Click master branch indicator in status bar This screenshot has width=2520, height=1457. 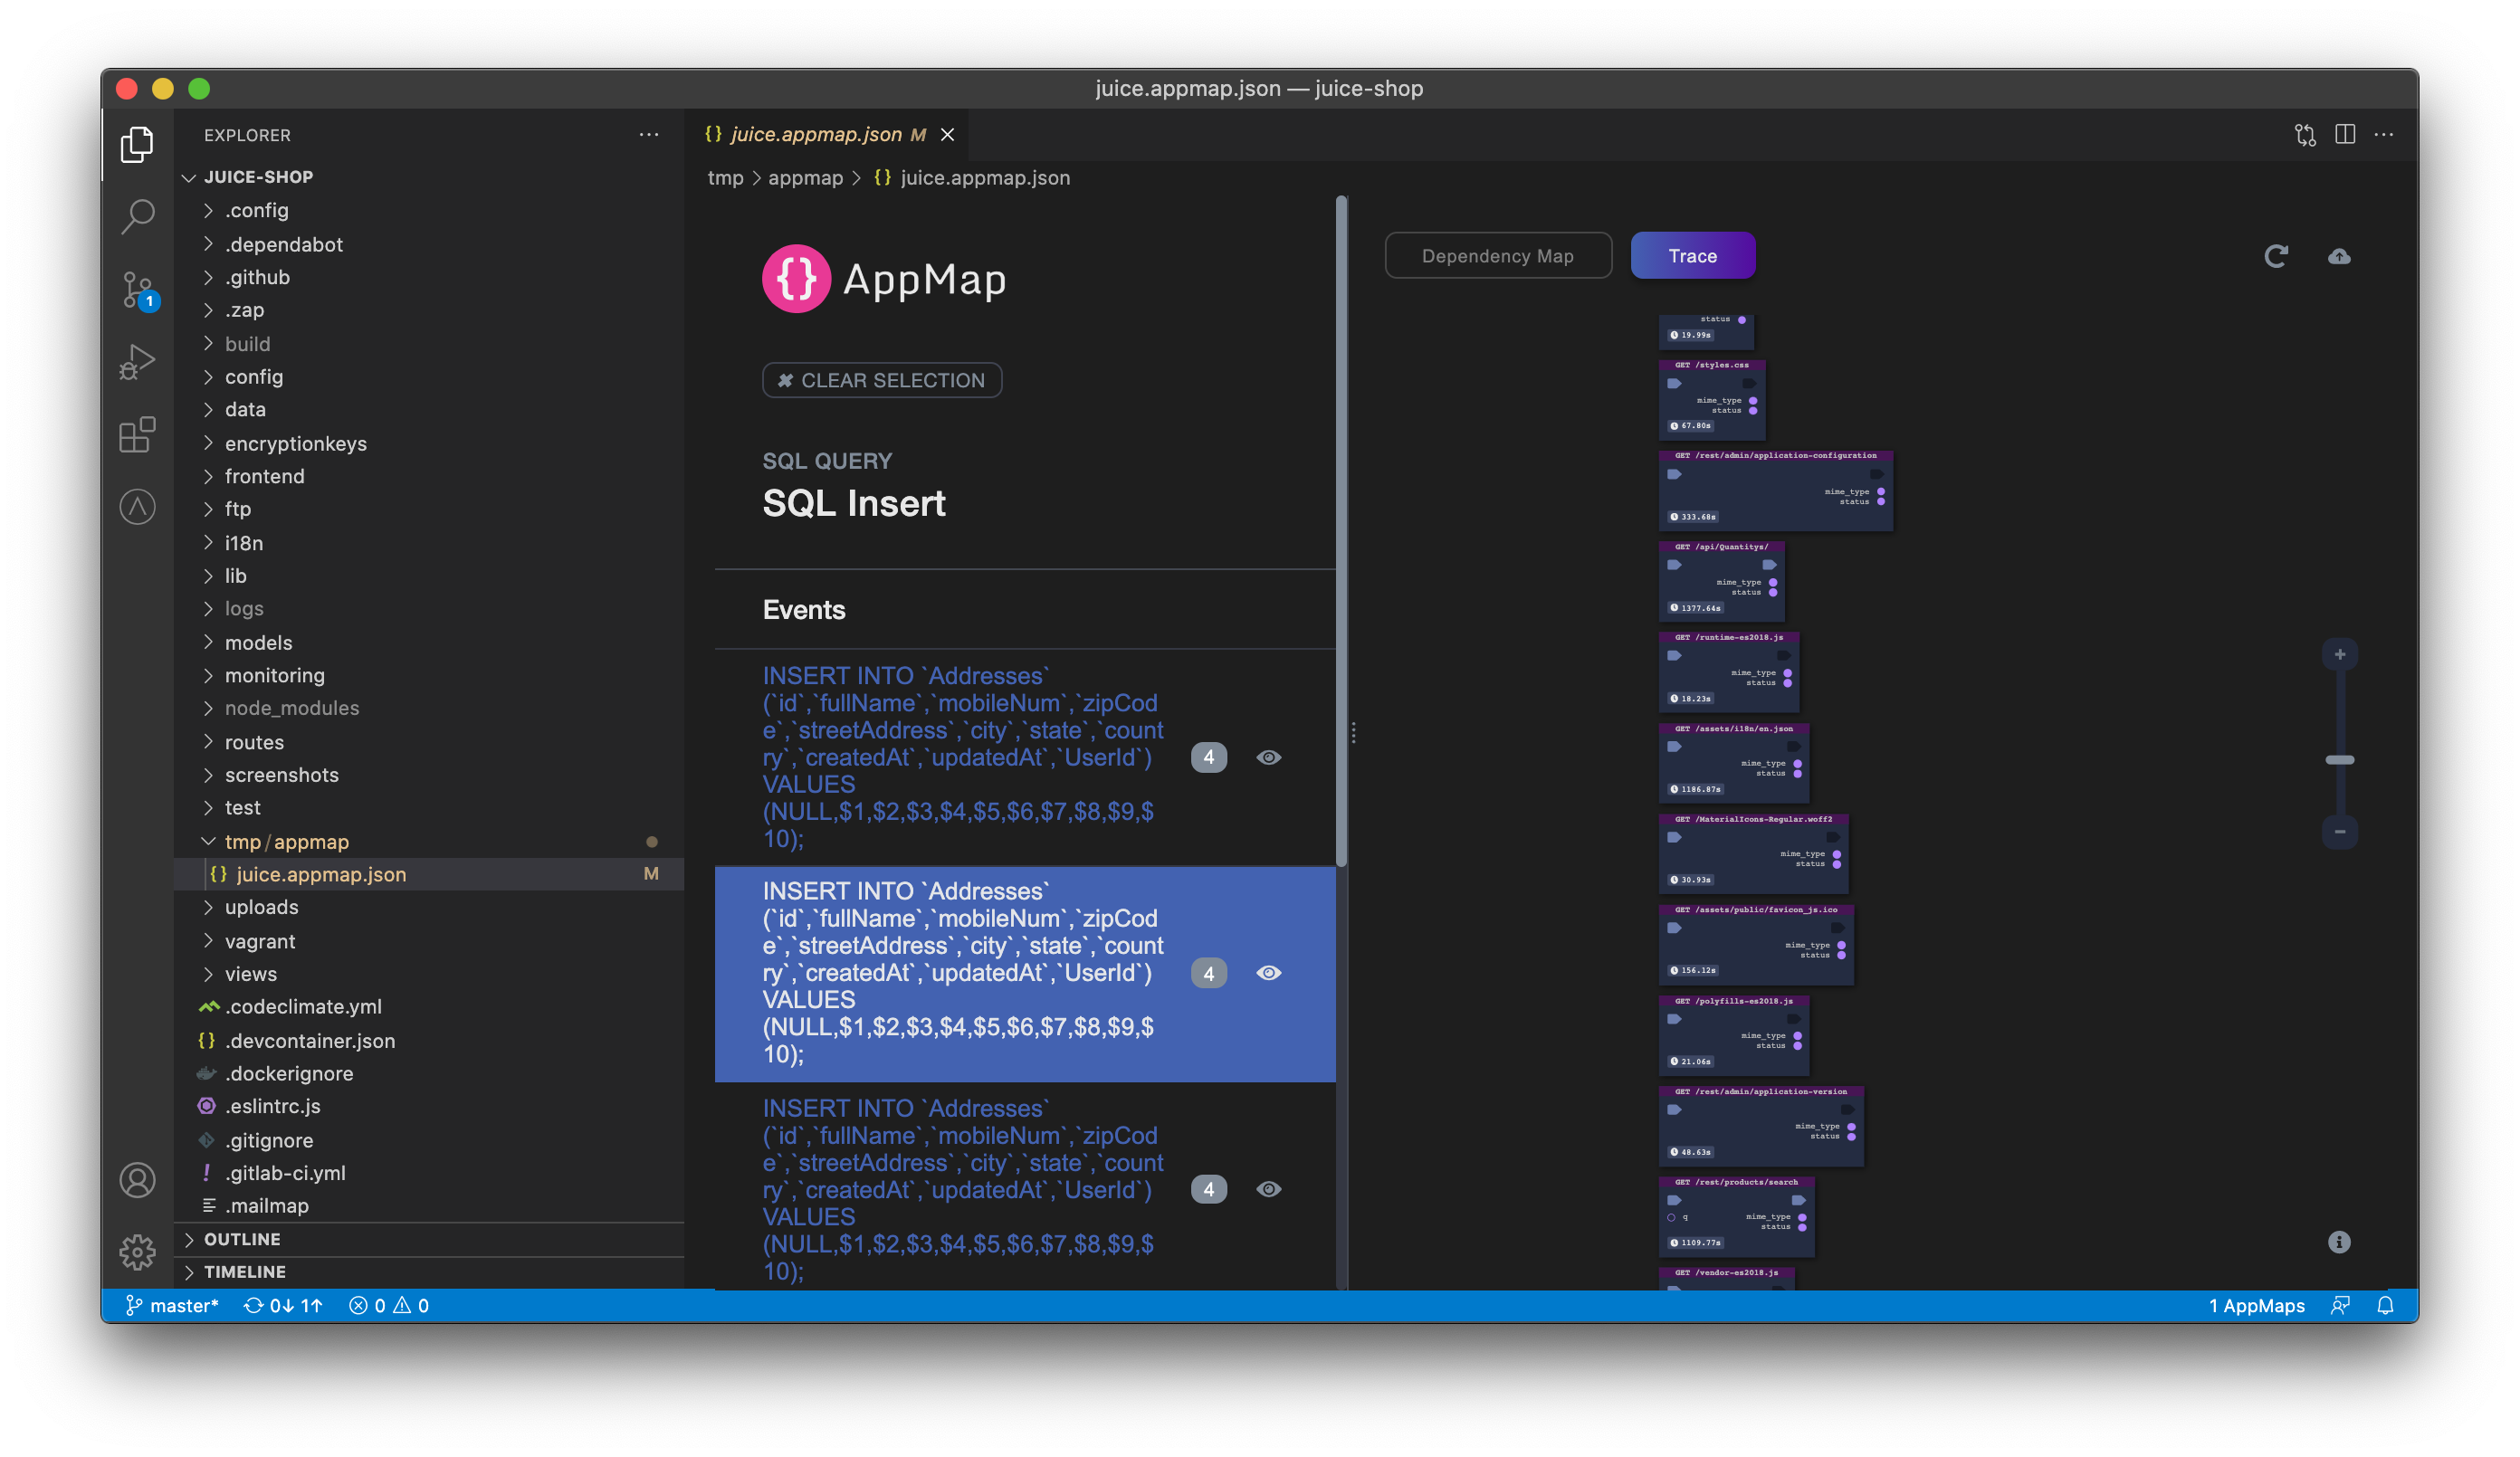click(172, 1305)
